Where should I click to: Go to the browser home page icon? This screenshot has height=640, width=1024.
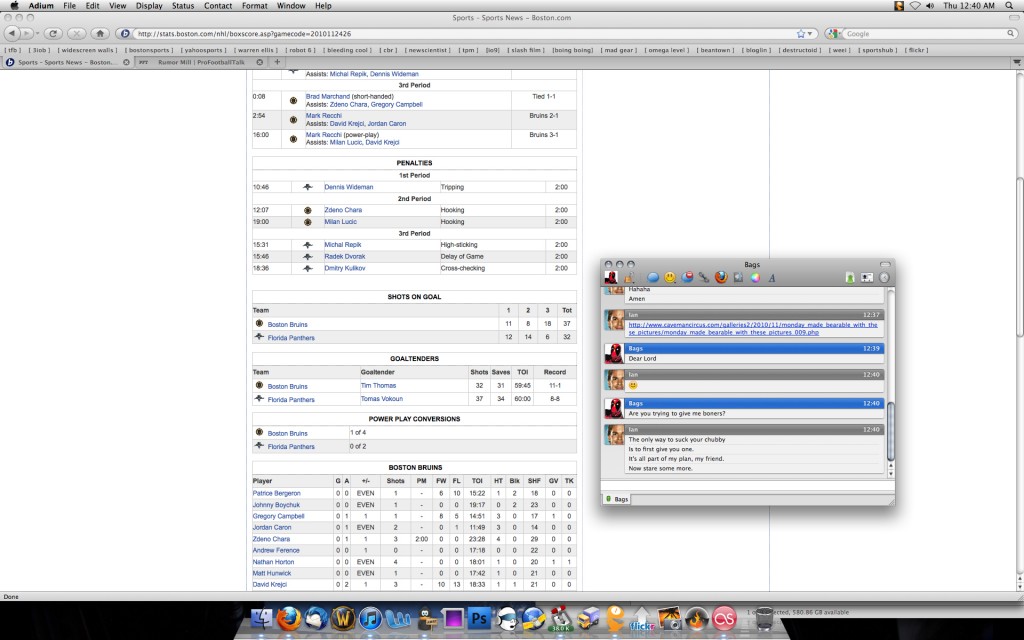click(100, 33)
